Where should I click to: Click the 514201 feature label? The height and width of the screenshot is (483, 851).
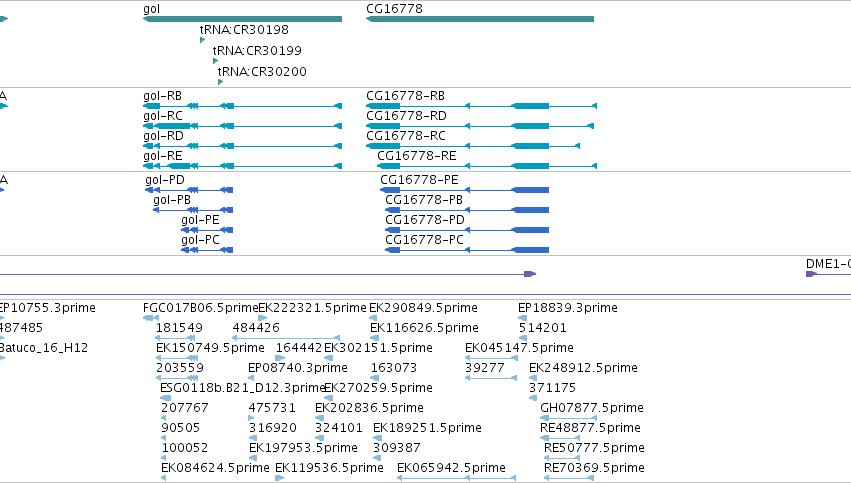tap(543, 328)
